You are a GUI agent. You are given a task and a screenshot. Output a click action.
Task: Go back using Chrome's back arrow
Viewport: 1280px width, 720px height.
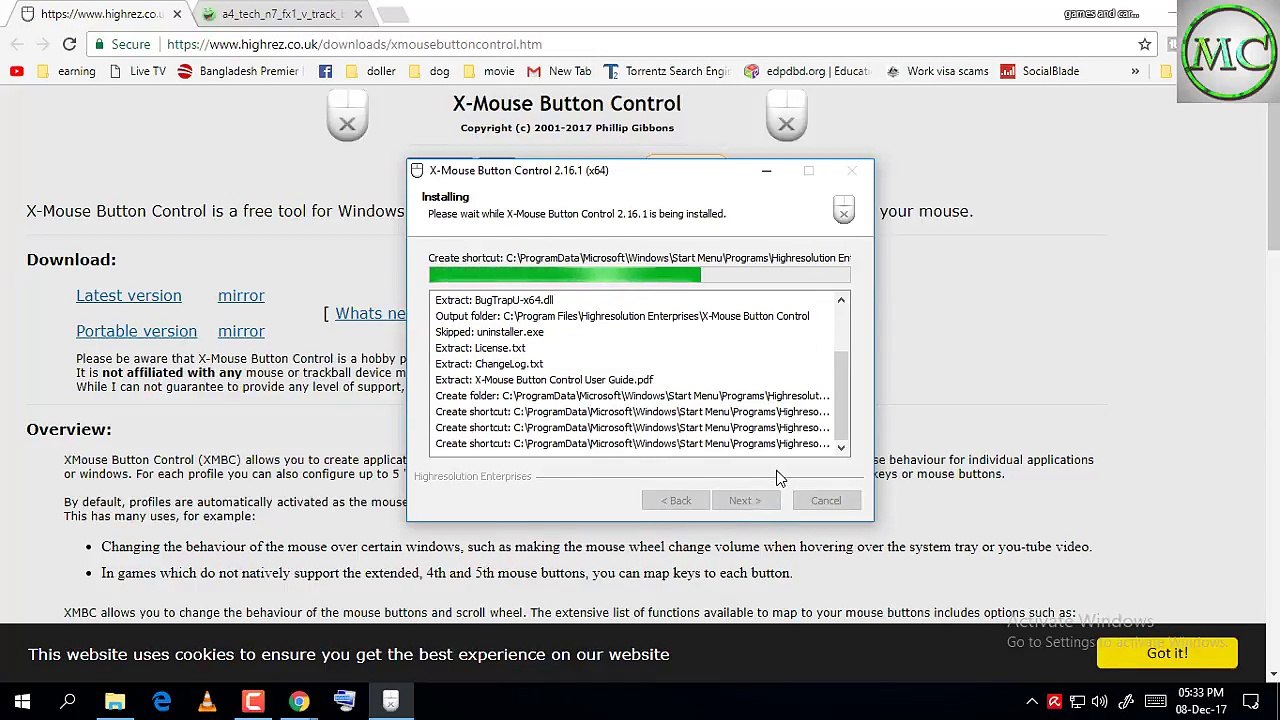(16, 44)
